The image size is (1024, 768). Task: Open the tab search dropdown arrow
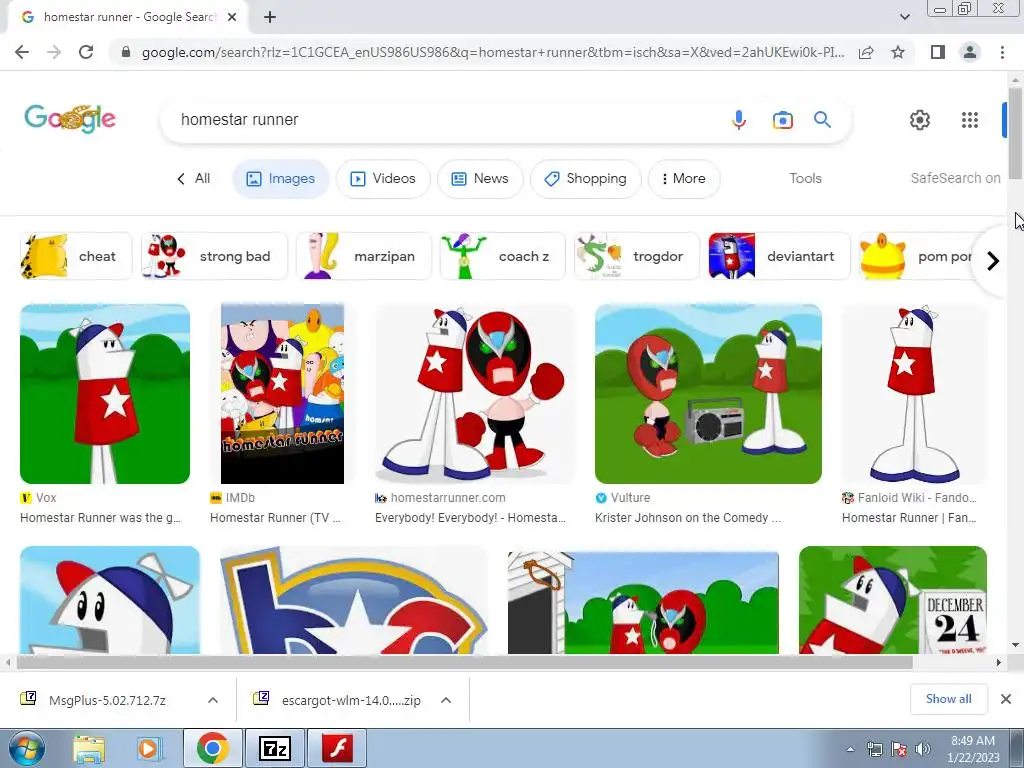click(904, 17)
